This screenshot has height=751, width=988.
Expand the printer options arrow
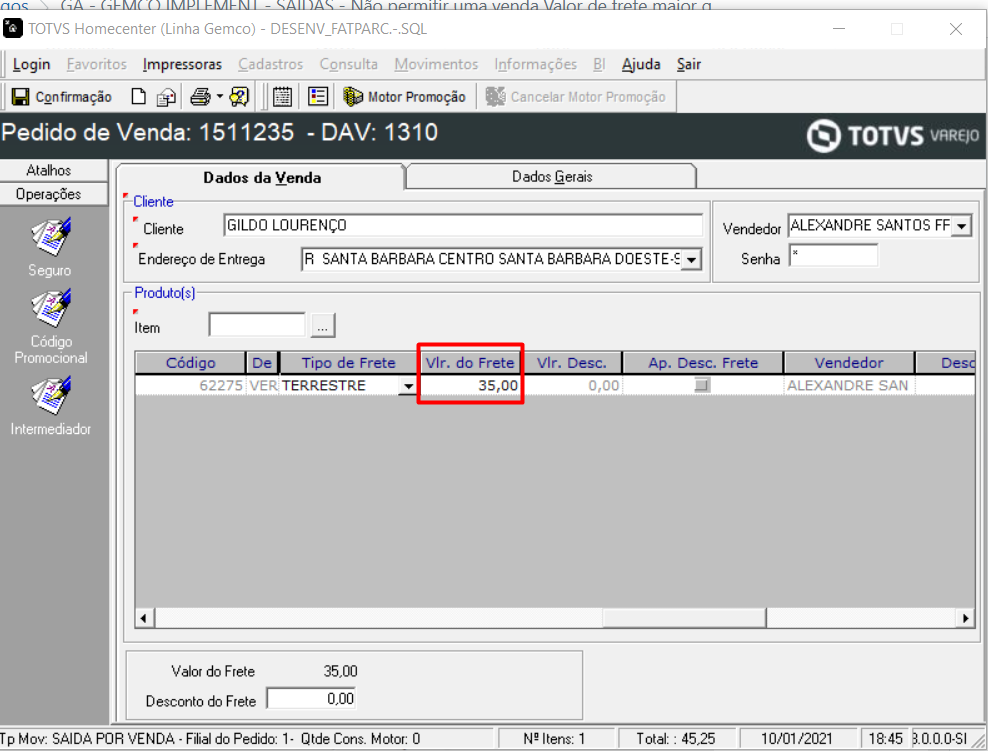click(220, 96)
